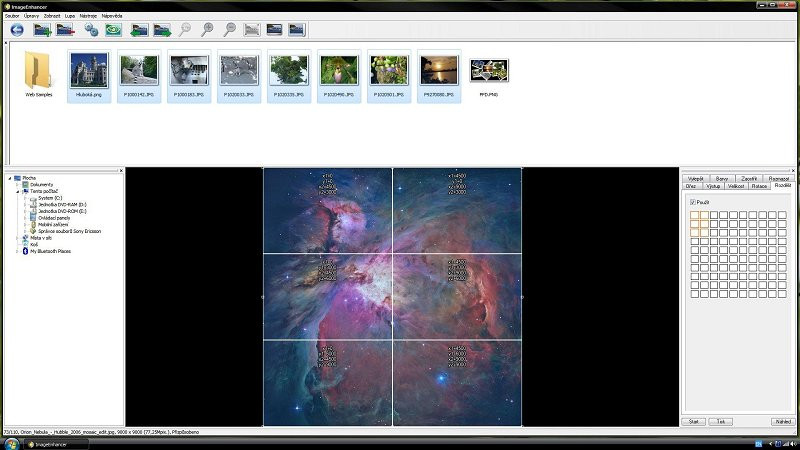
Task: Switch to the Rozdělit tab
Action: coord(783,186)
